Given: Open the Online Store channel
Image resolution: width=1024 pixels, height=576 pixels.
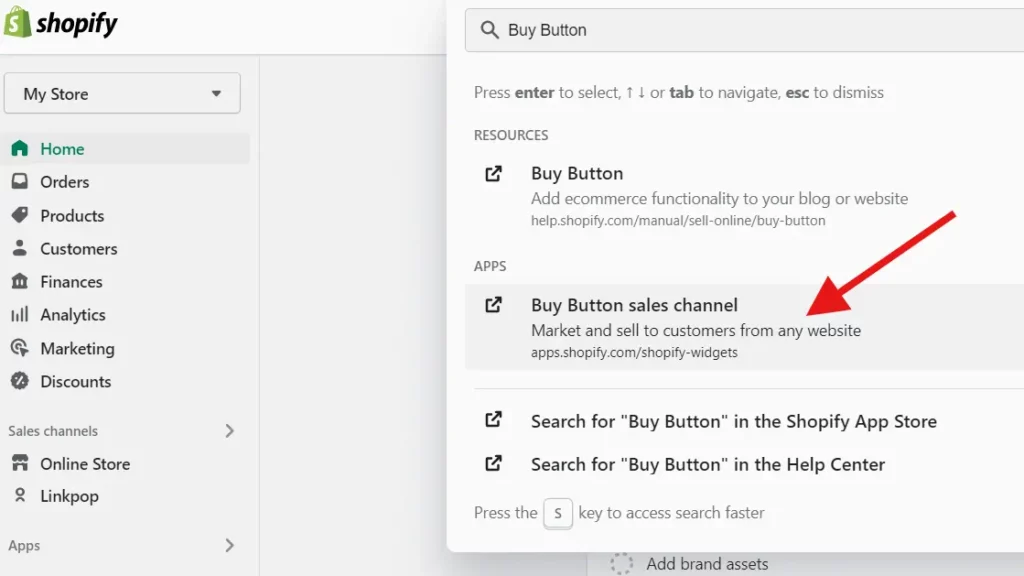Looking at the screenshot, I should click(x=86, y=464).
